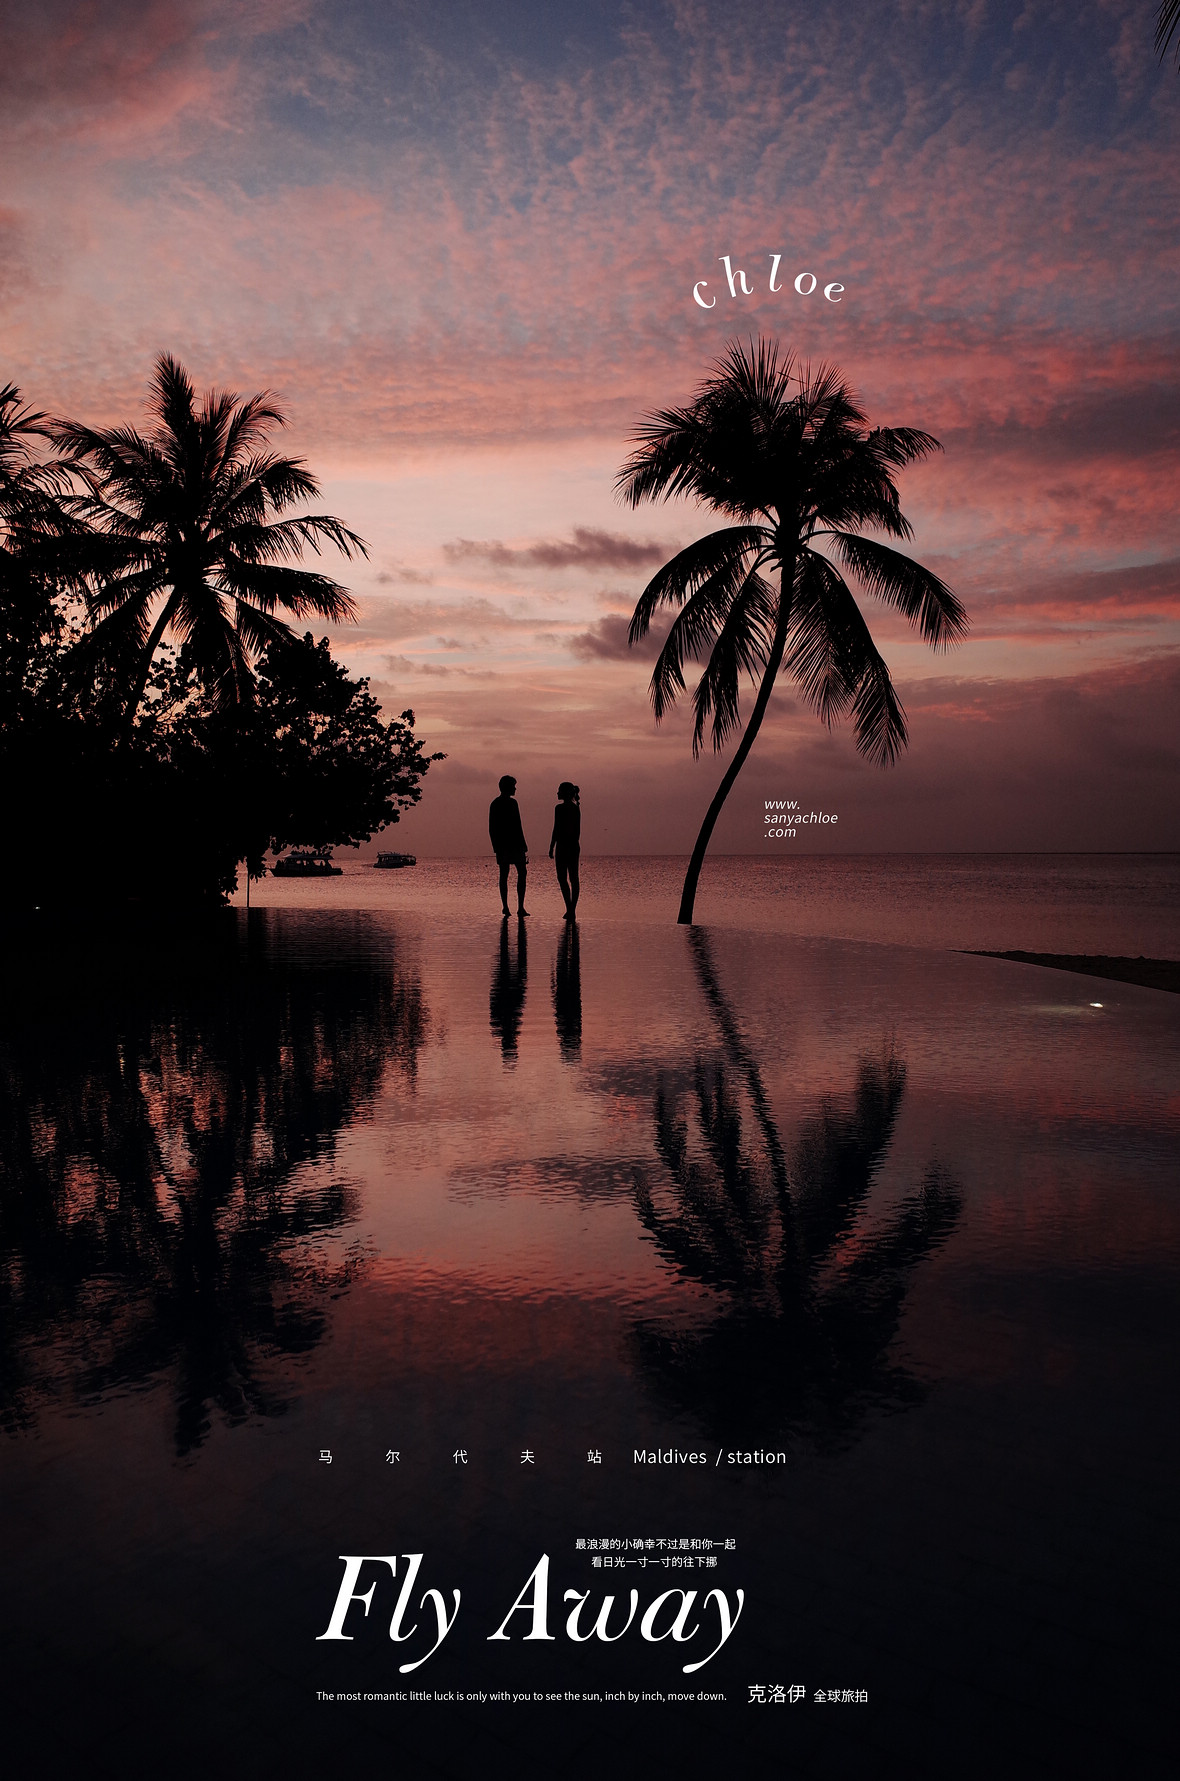The width and height of the screenshot is (1180, 1781).
Task: Click the curved "chloe" logo text
Action: tap(768, 282)
